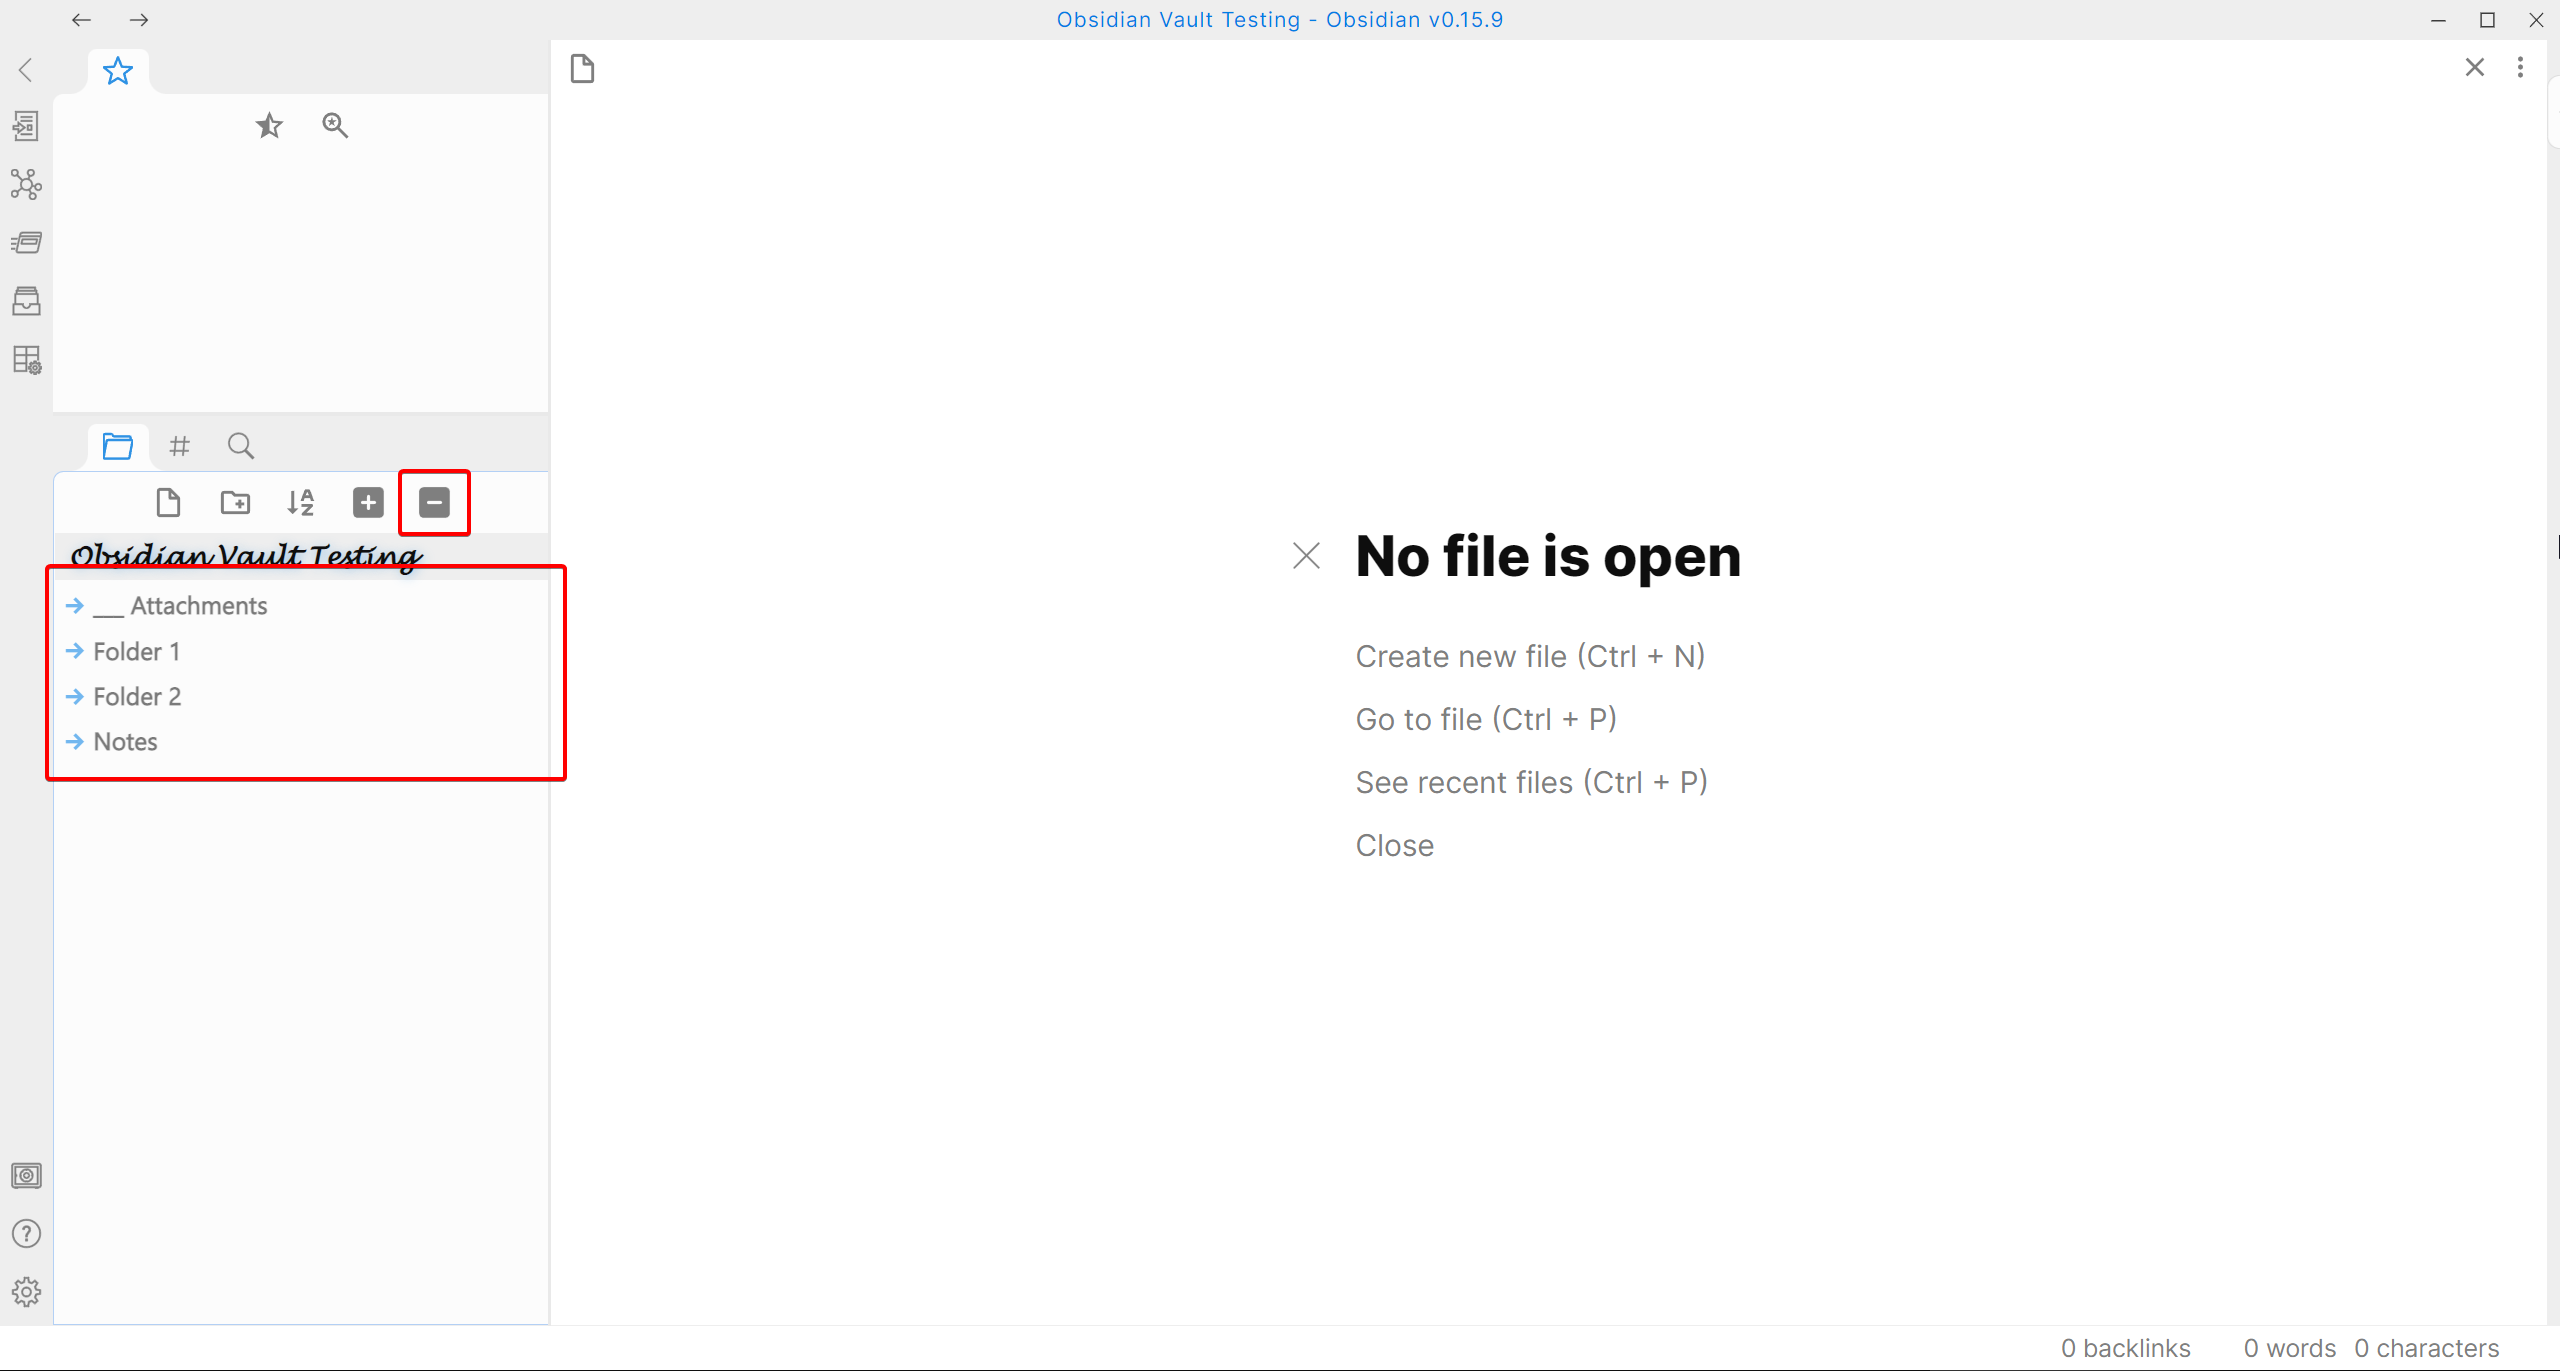Image resolution: width=2560 pixels, height=1371 pixels.
Task: Expand the Notes folder
Action: (x=125, y=742)
